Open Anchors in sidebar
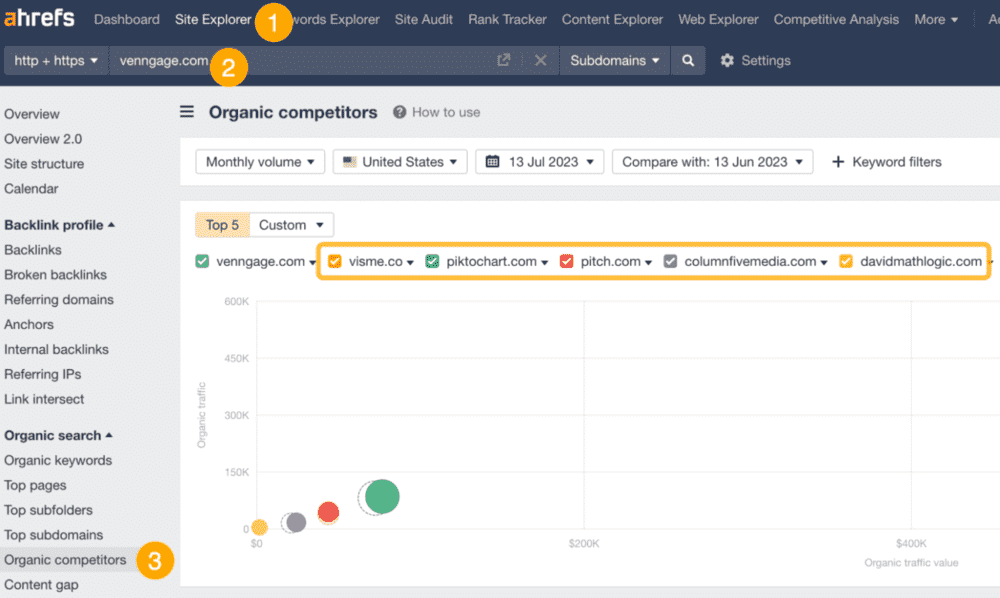 click(x=29, y=325)
